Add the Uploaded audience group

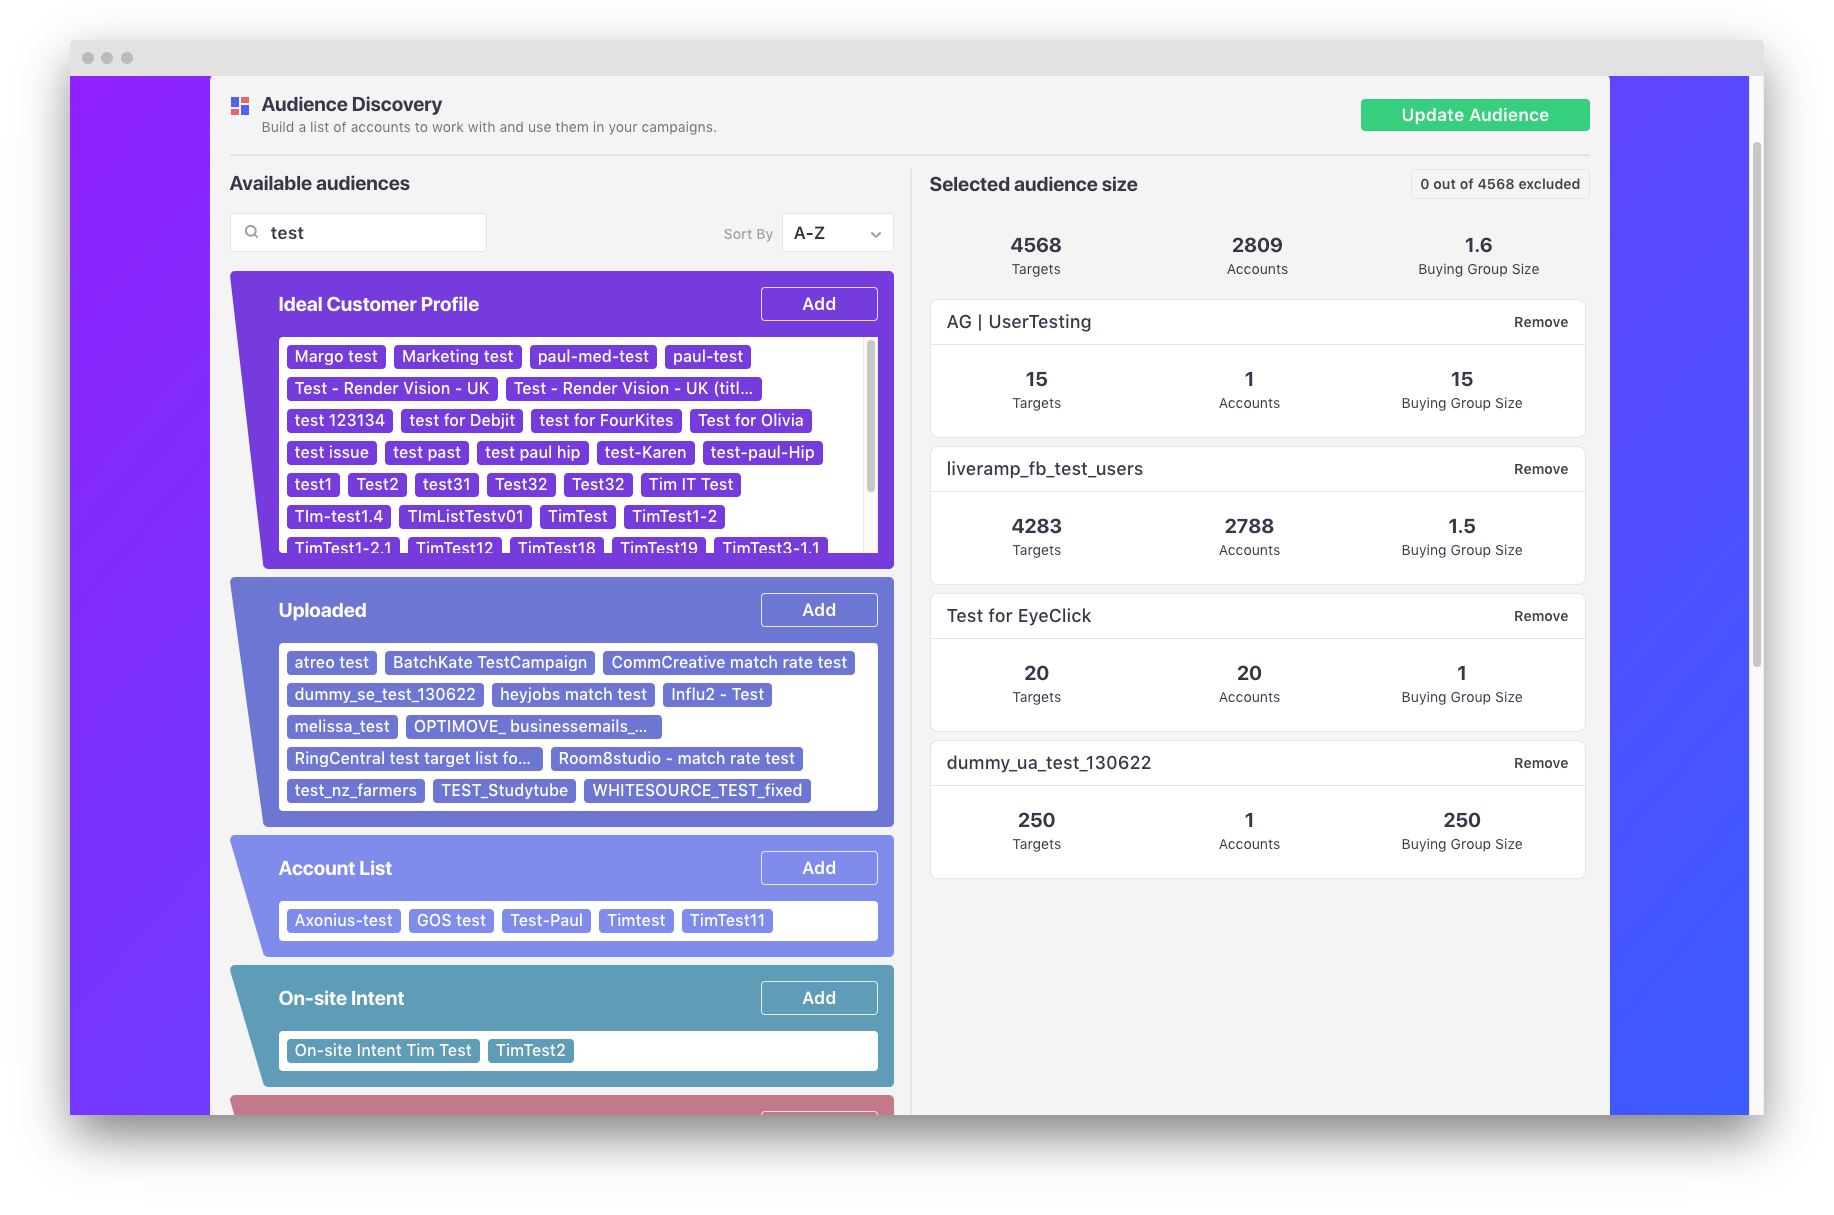818,610
